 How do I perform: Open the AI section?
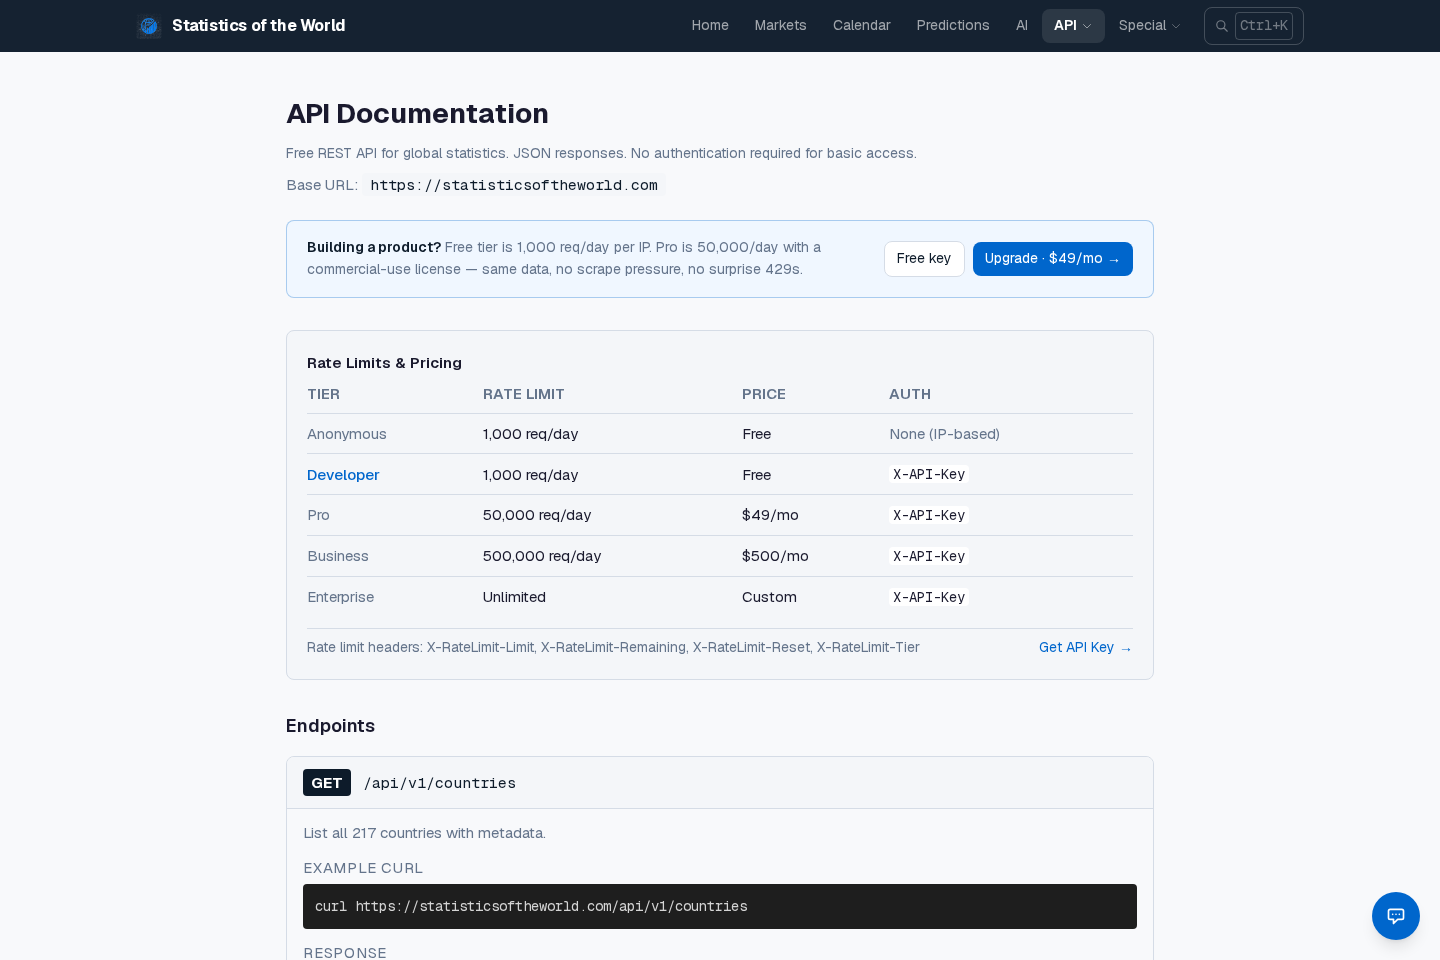(x=1021, y=26)
